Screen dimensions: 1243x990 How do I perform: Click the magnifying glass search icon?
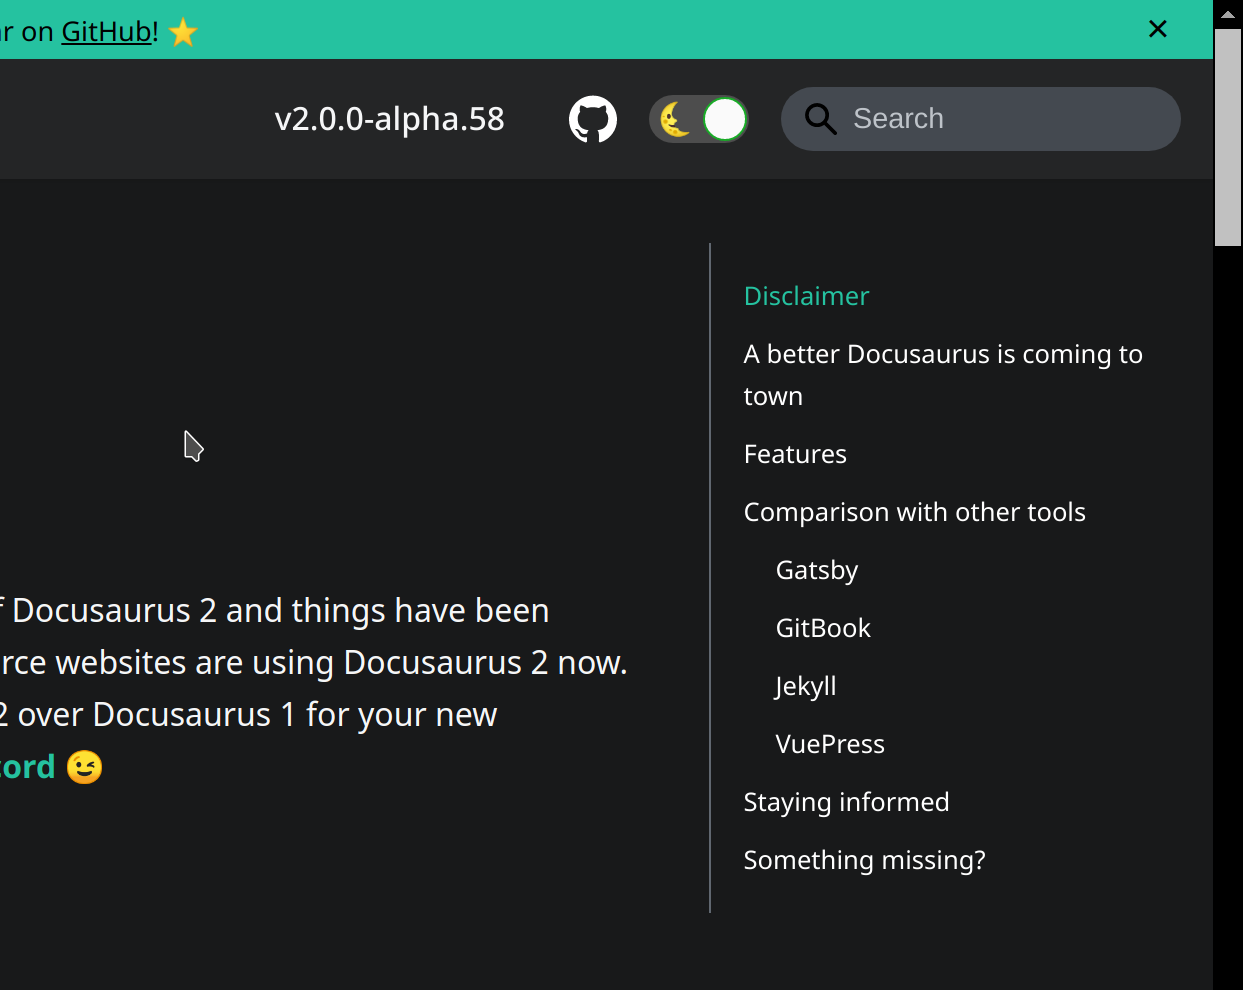pos(820,118)
